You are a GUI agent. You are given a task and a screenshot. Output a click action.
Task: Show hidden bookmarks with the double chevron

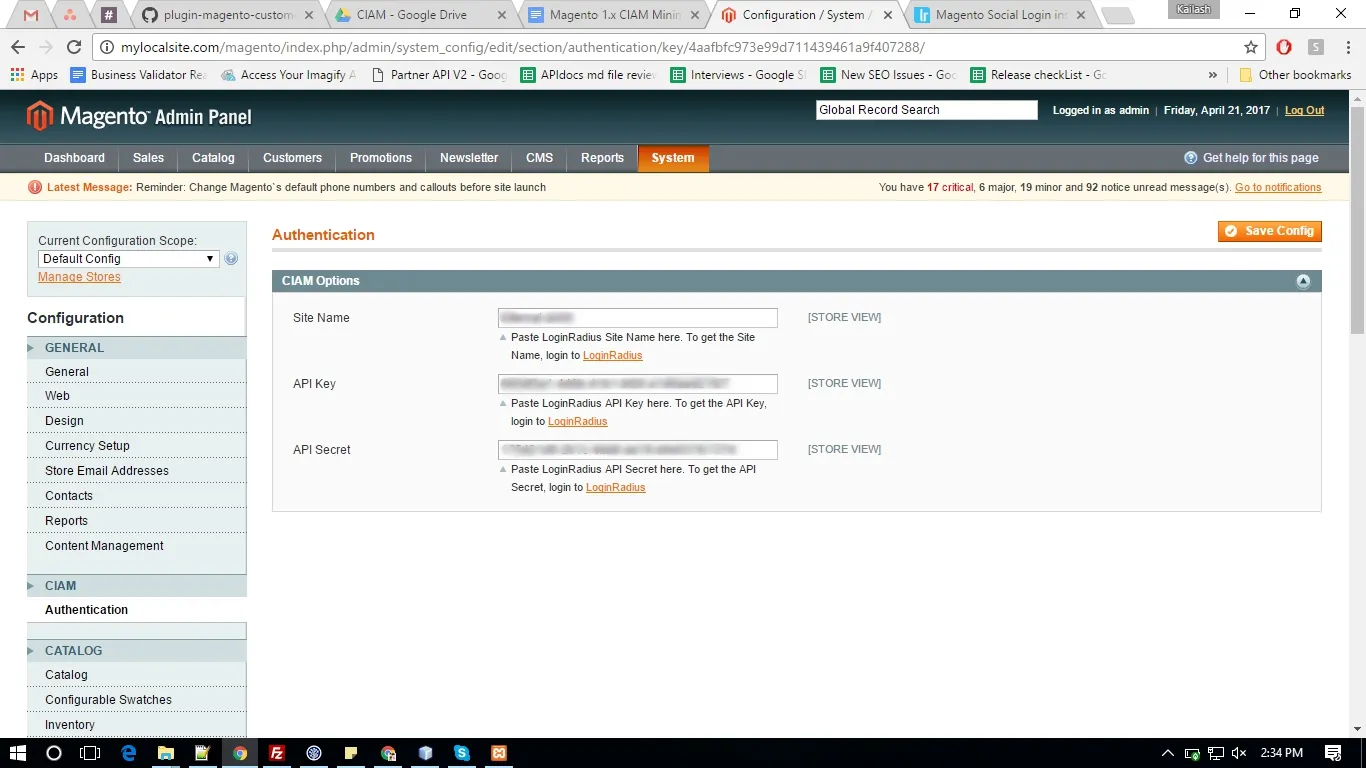[1213, 75]
